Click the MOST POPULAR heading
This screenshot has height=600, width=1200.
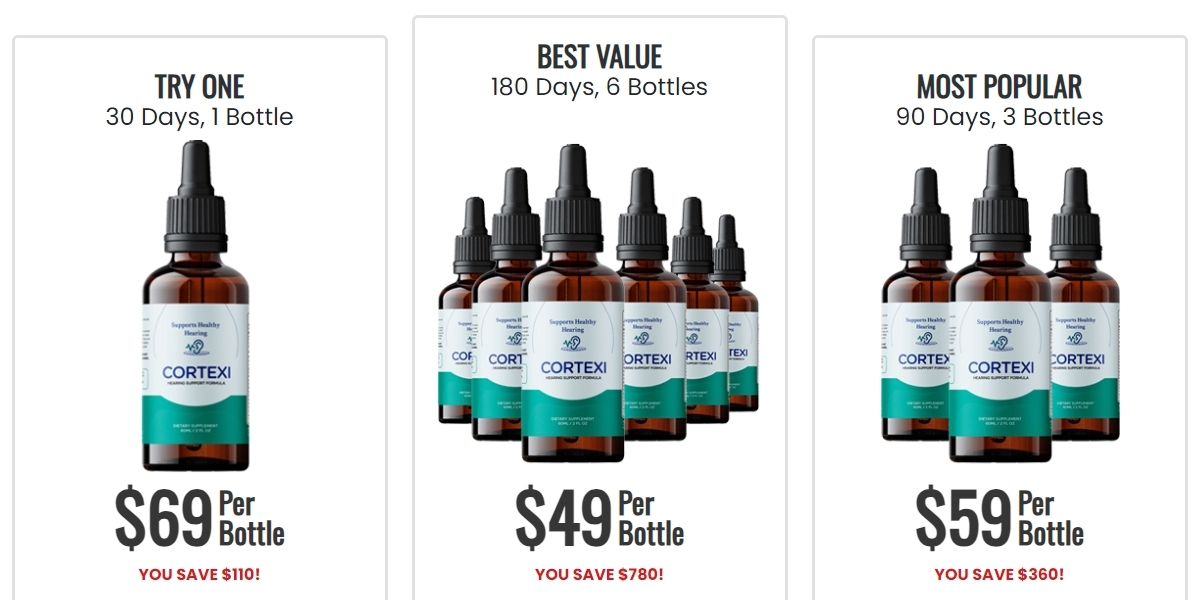tap(1000, 87)
